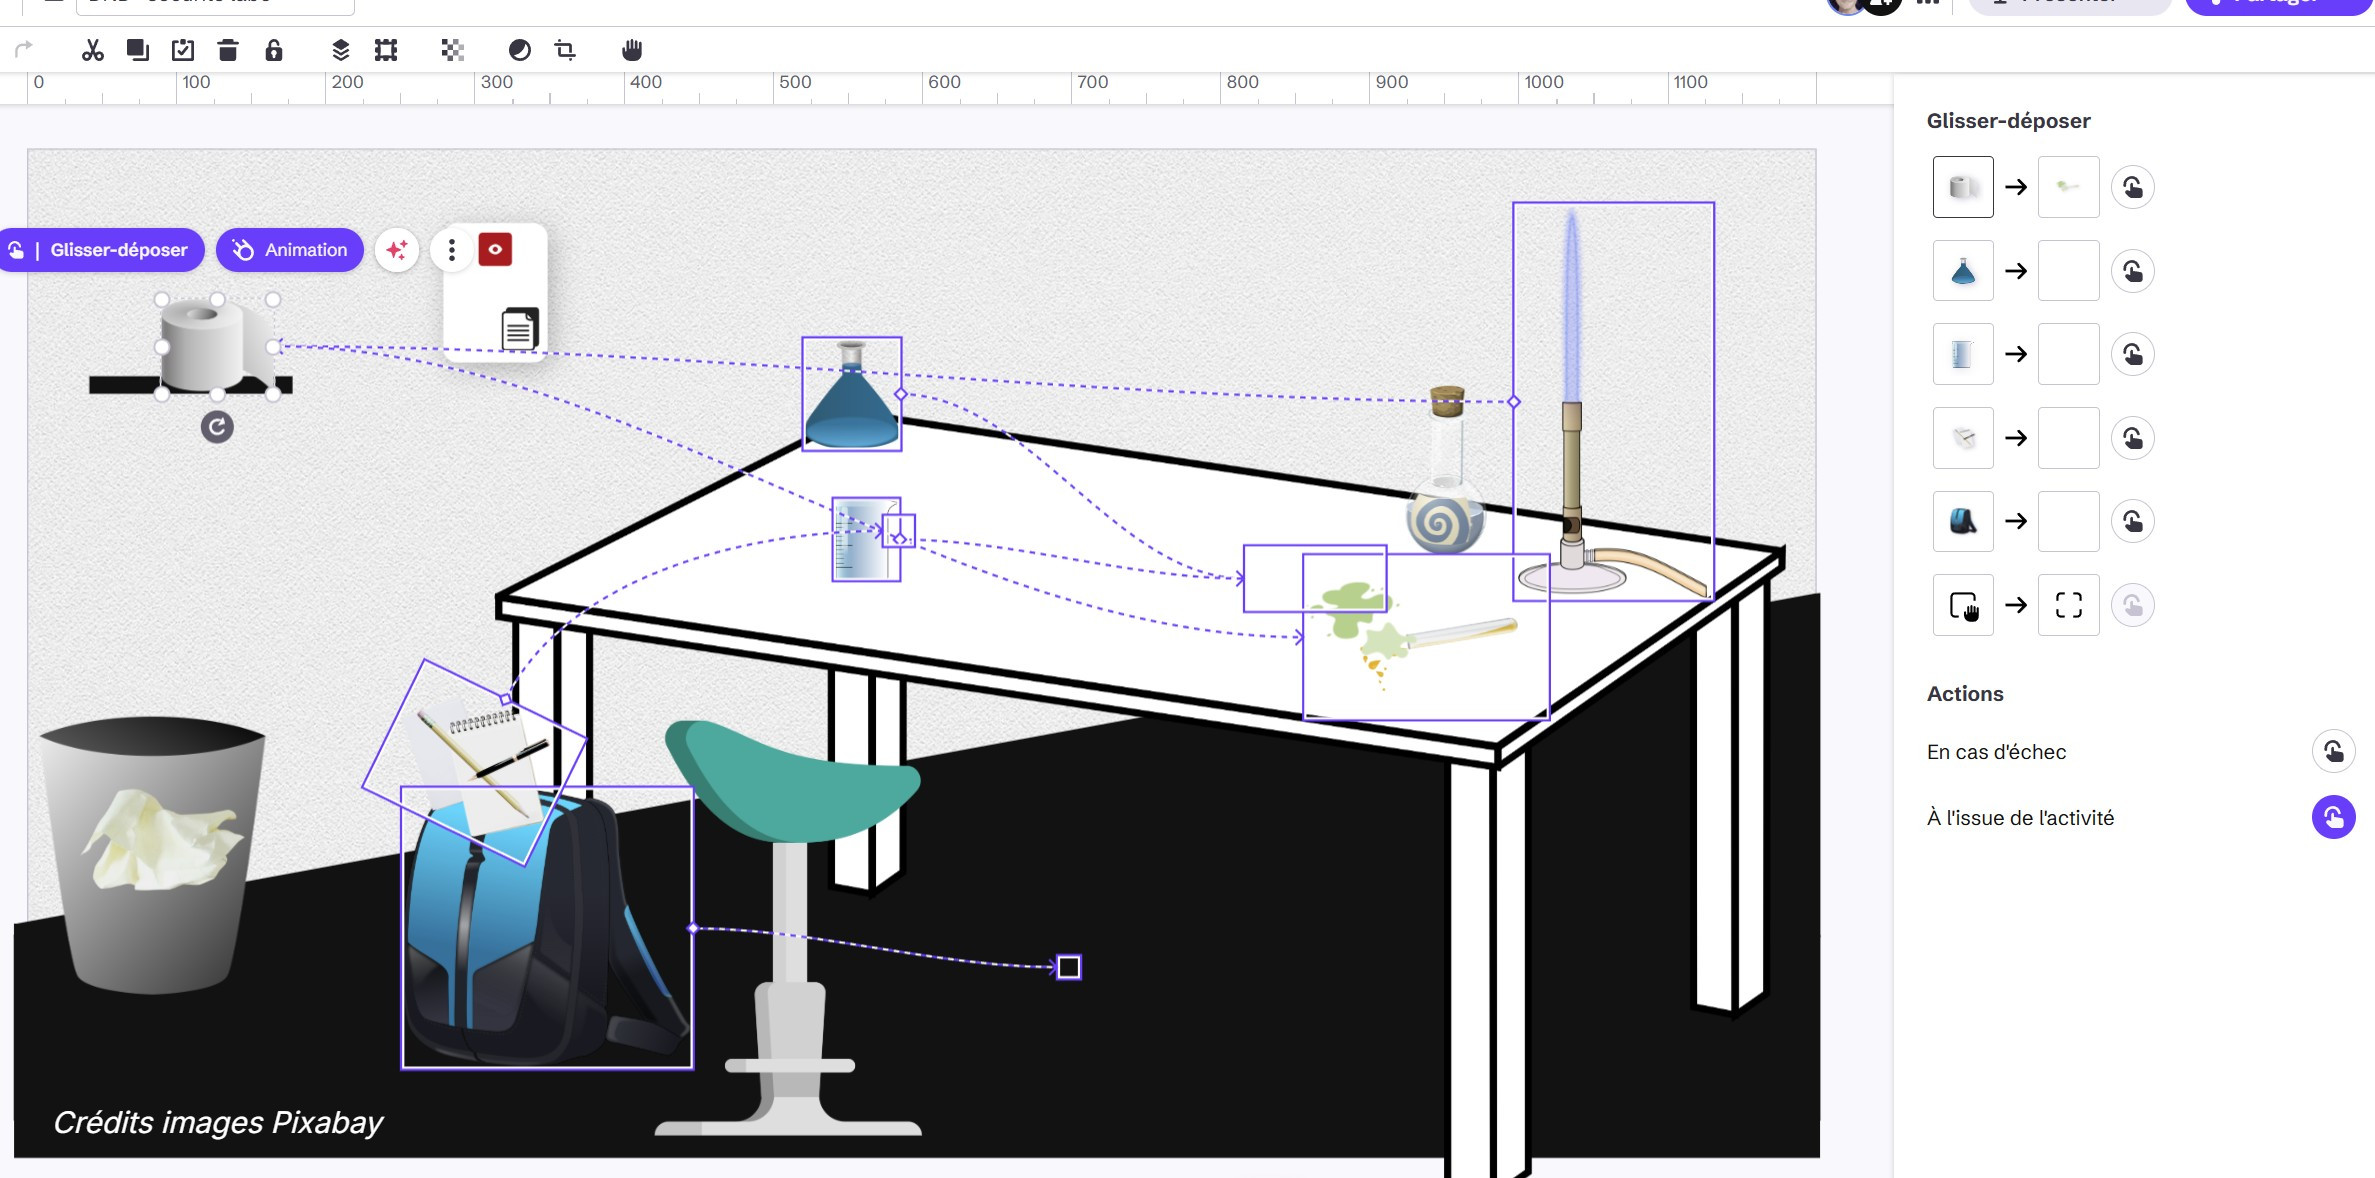This screenshot has height=1178, width=2375.
Task: Select the toilet paper roll drag thumbnail
Action: (x=1963, y=187)
